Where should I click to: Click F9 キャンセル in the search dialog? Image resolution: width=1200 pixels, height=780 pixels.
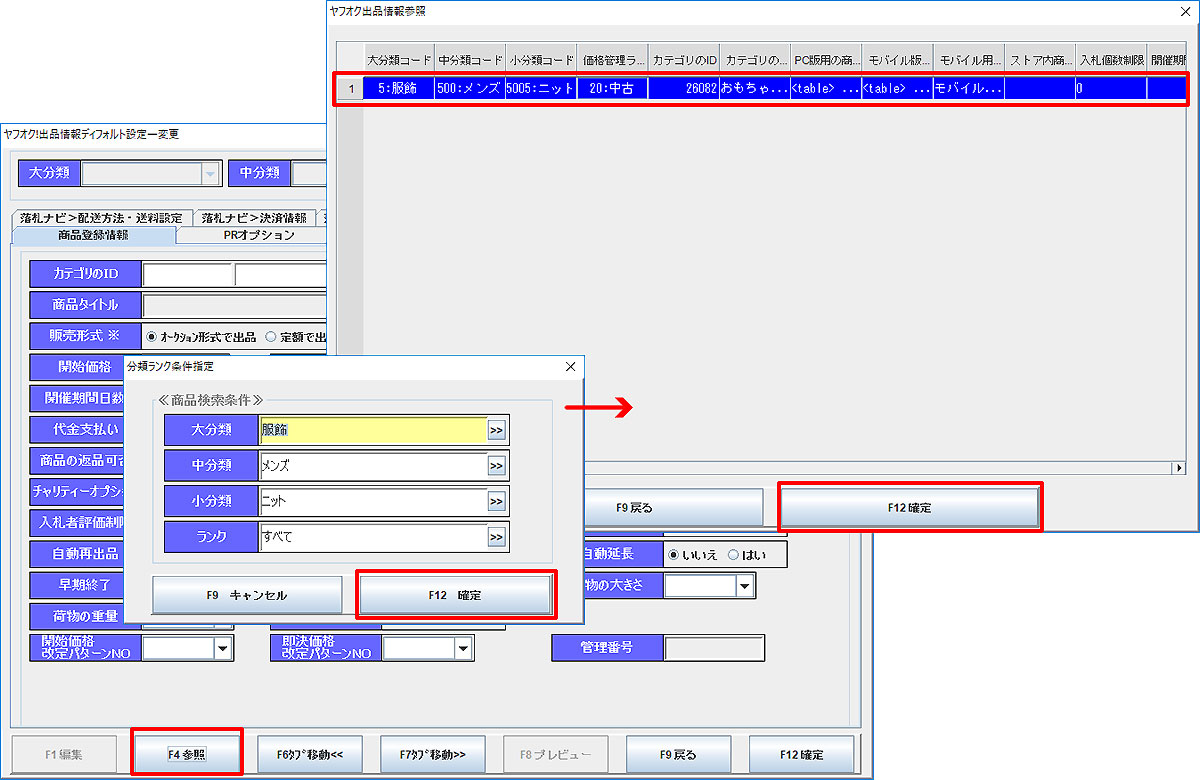coord(247,595)
